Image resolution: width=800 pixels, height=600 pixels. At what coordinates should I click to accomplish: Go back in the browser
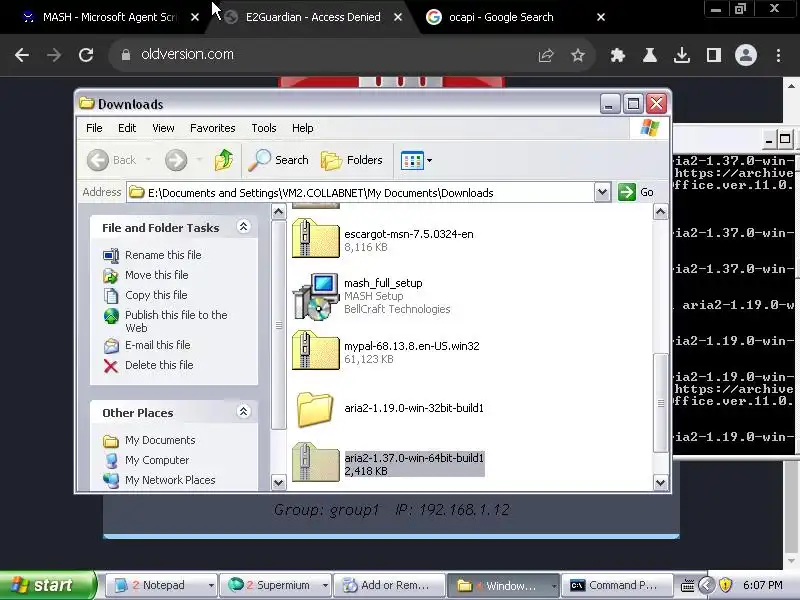point(22,55)
